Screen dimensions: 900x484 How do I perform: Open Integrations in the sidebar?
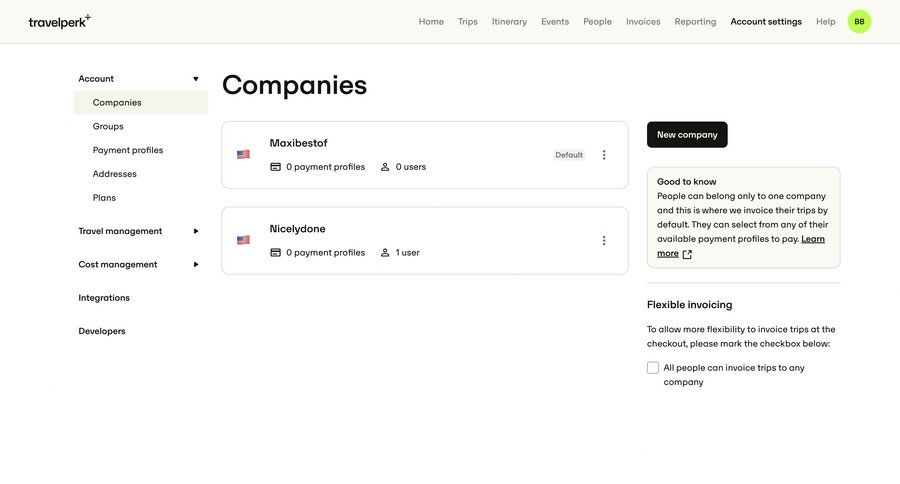click(104, 298)
